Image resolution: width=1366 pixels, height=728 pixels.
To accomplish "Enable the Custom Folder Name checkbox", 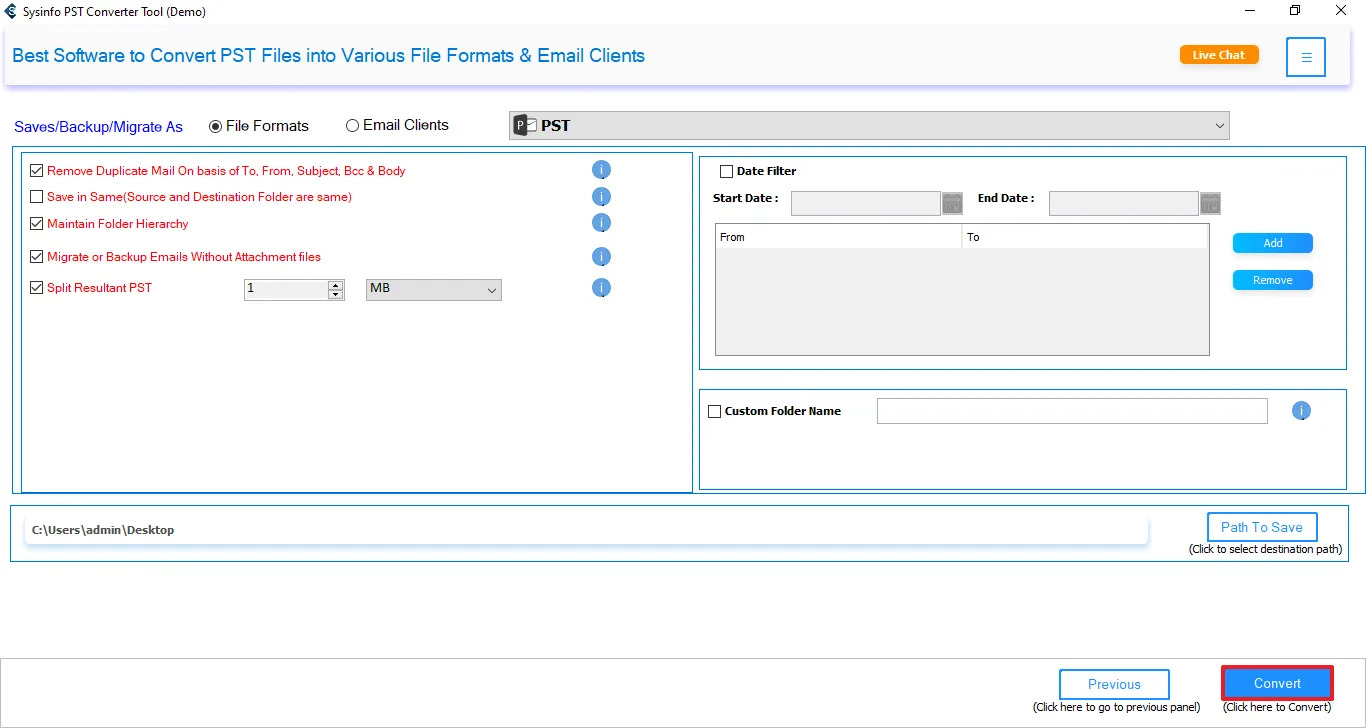I will click(715, 411).
